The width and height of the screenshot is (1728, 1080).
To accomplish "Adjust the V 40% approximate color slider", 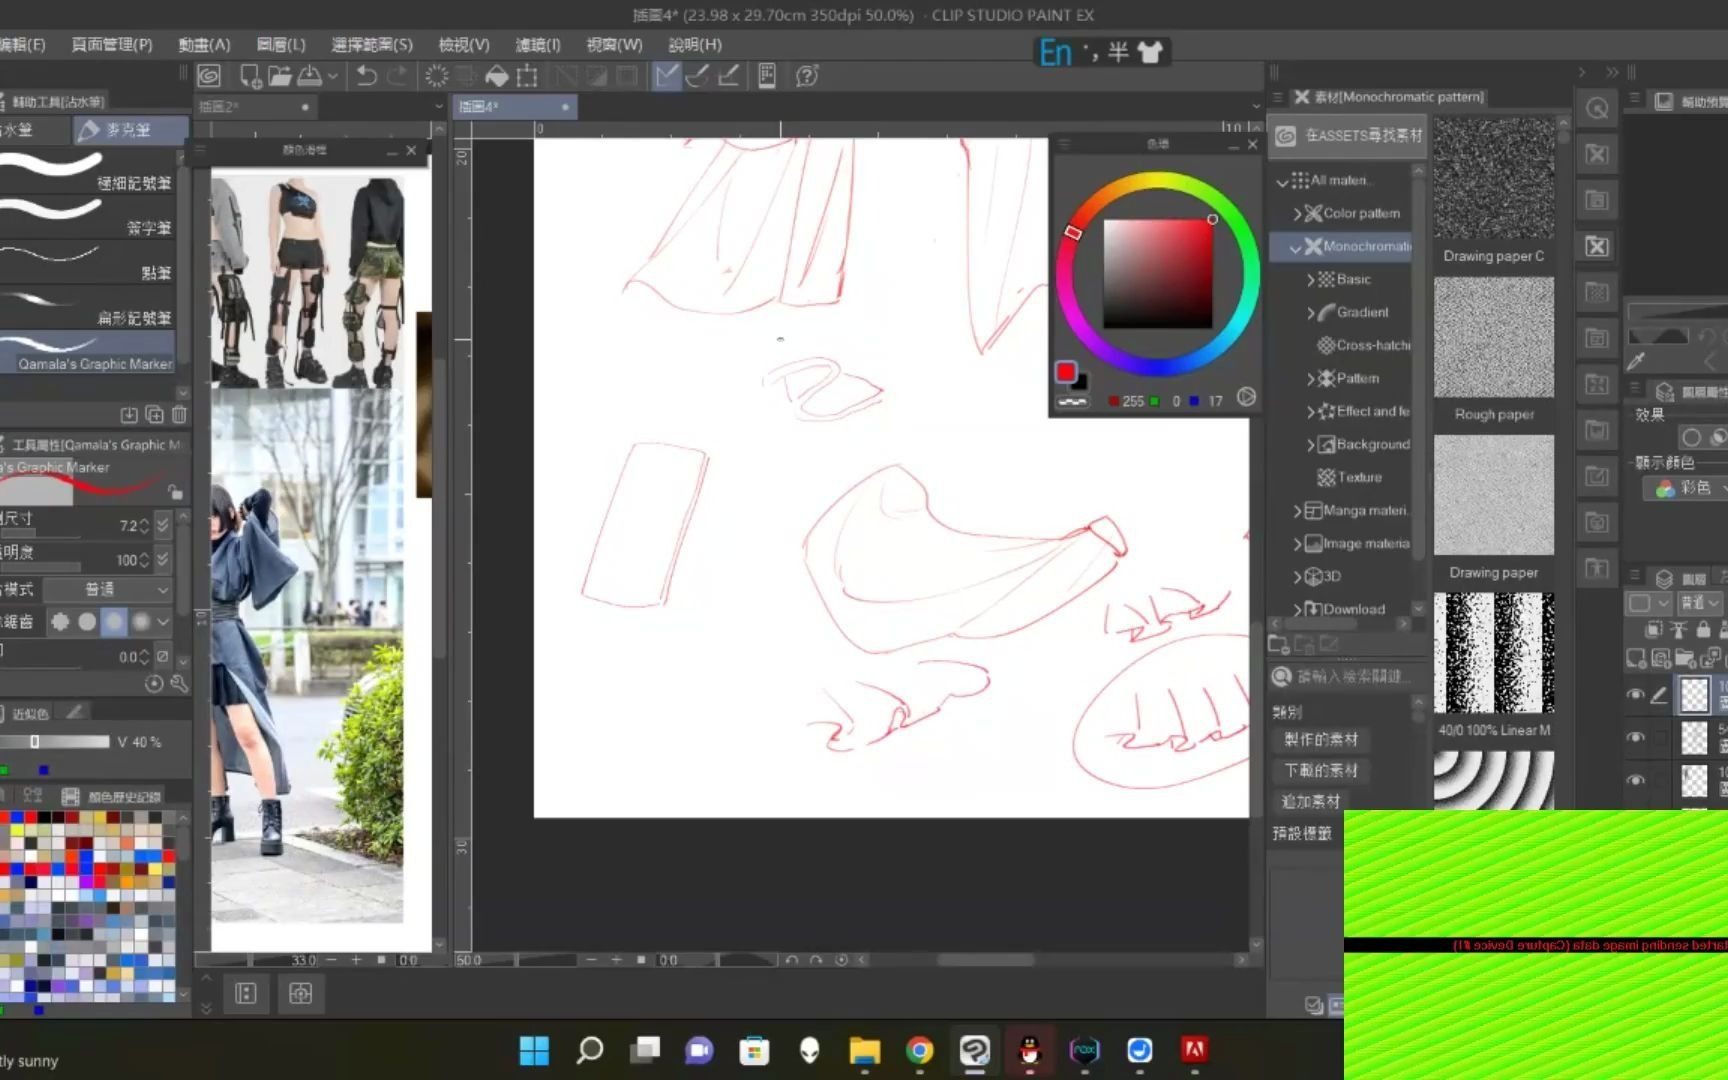I will (55, 742).
